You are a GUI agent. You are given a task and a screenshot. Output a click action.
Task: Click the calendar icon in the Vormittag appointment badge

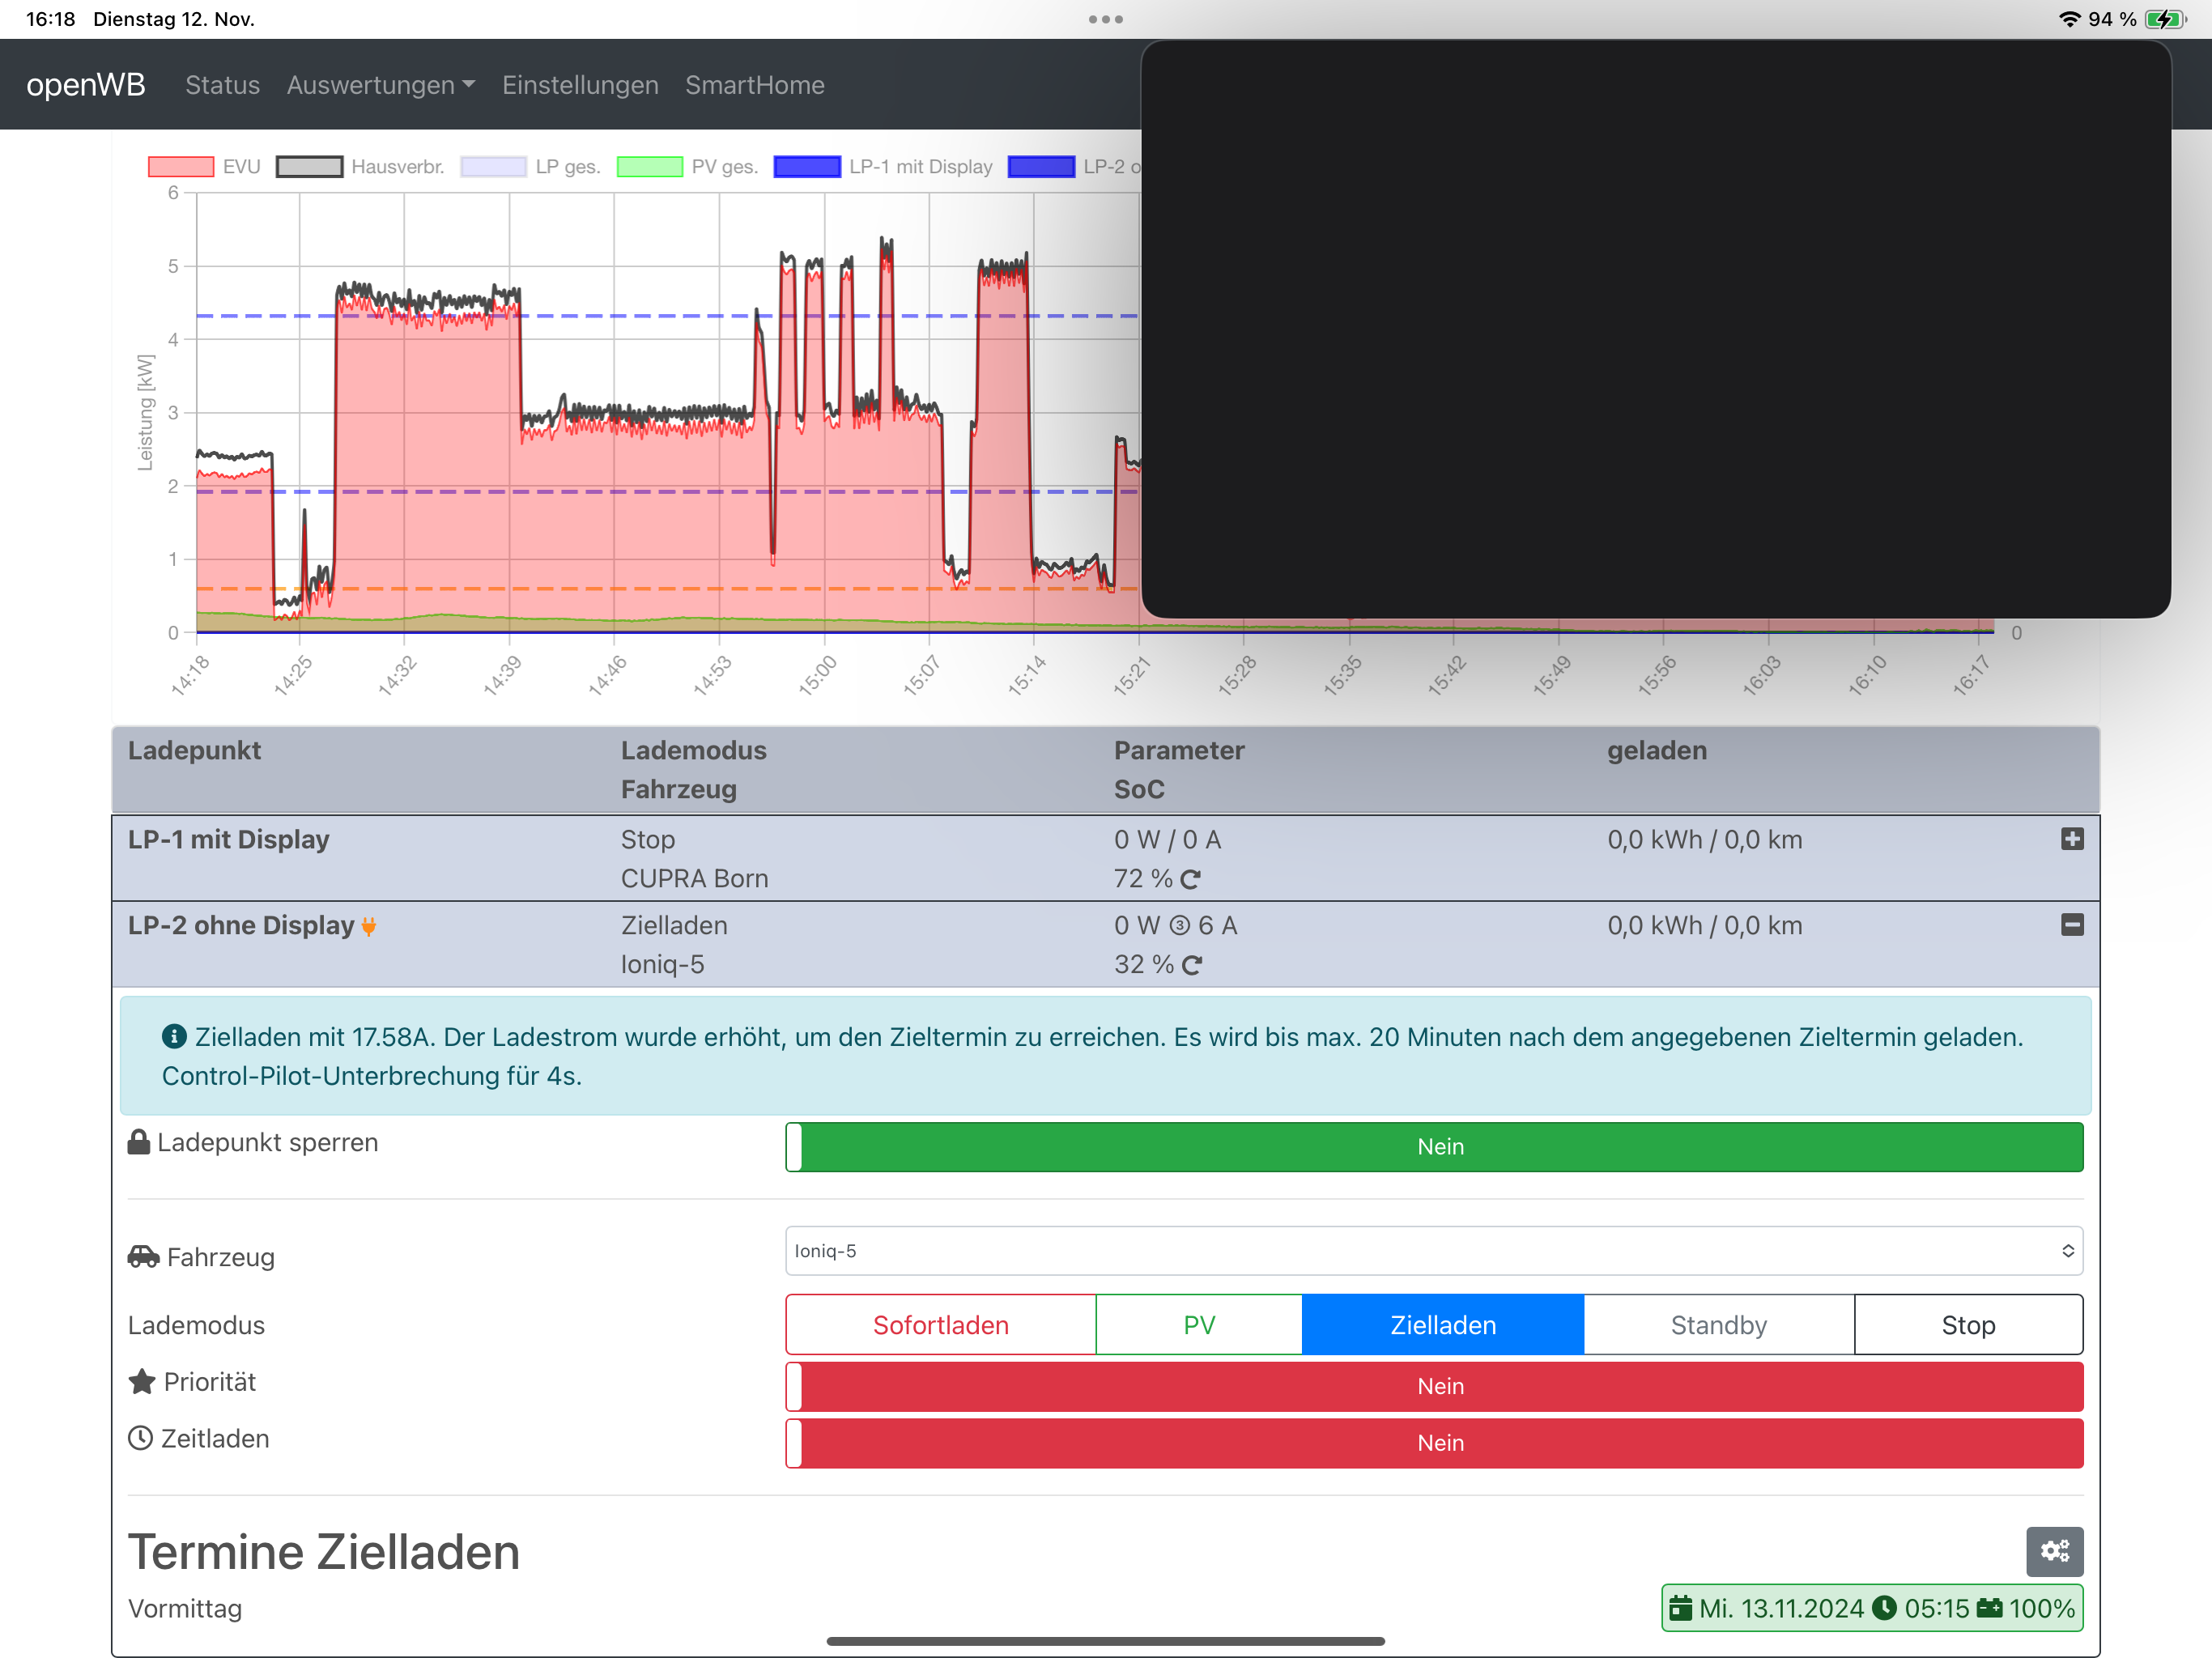pos(1681,1608)
